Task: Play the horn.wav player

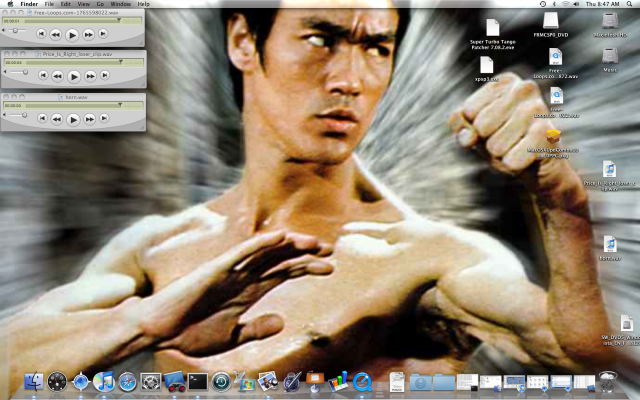Action: coord(73,120)
